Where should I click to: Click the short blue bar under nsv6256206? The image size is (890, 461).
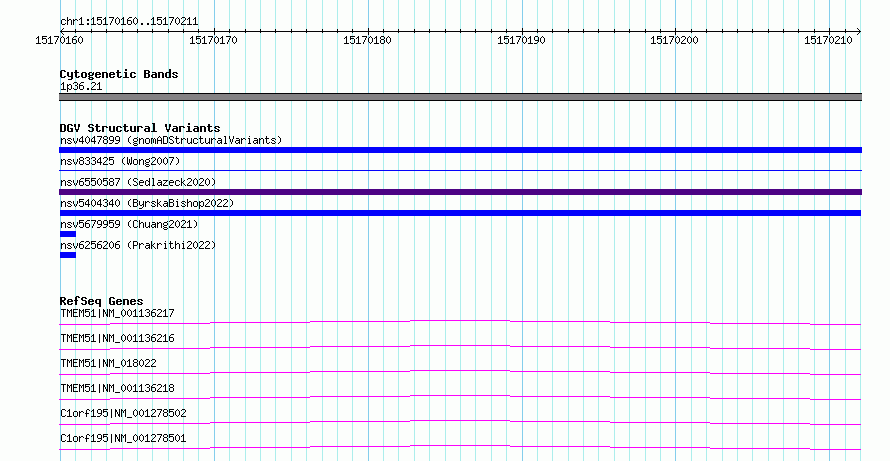tap(68, 255)
